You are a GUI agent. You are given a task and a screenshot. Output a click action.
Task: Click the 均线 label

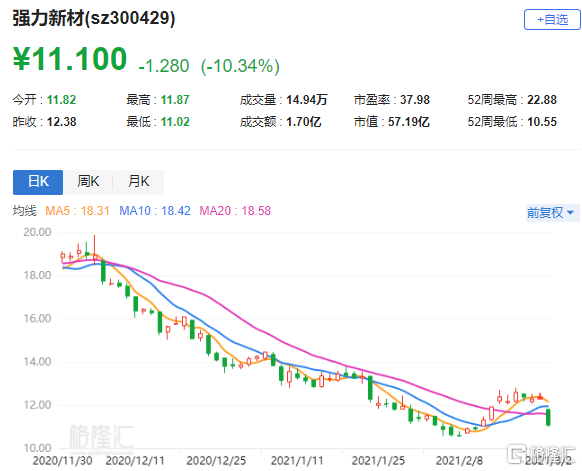point(24,211)
